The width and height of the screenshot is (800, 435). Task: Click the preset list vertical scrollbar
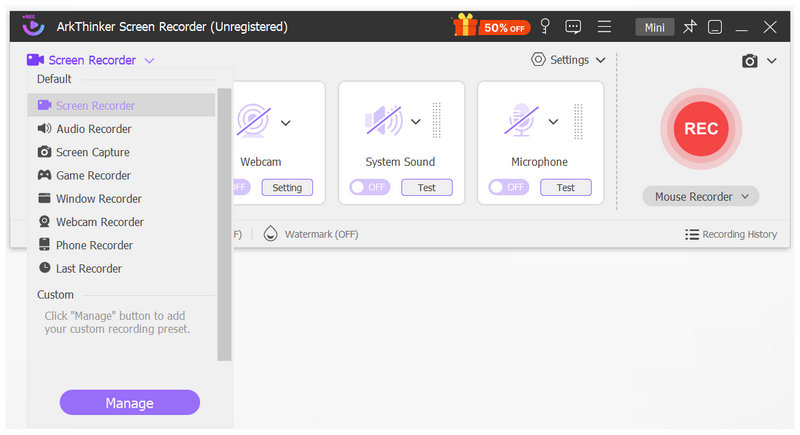click(x=224, y=224)
